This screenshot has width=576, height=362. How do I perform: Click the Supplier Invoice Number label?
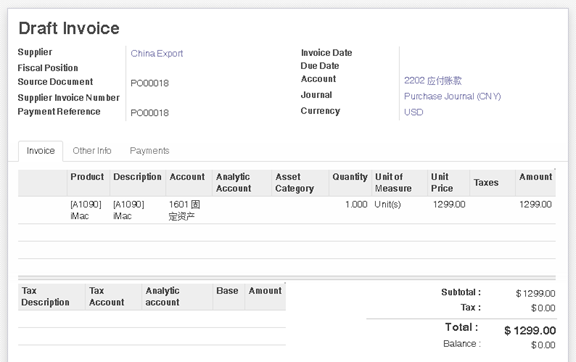[69, 98]
